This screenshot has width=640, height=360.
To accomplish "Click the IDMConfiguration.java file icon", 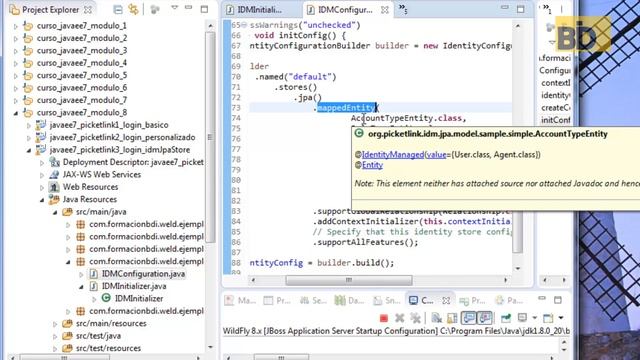I will (93, 273).
